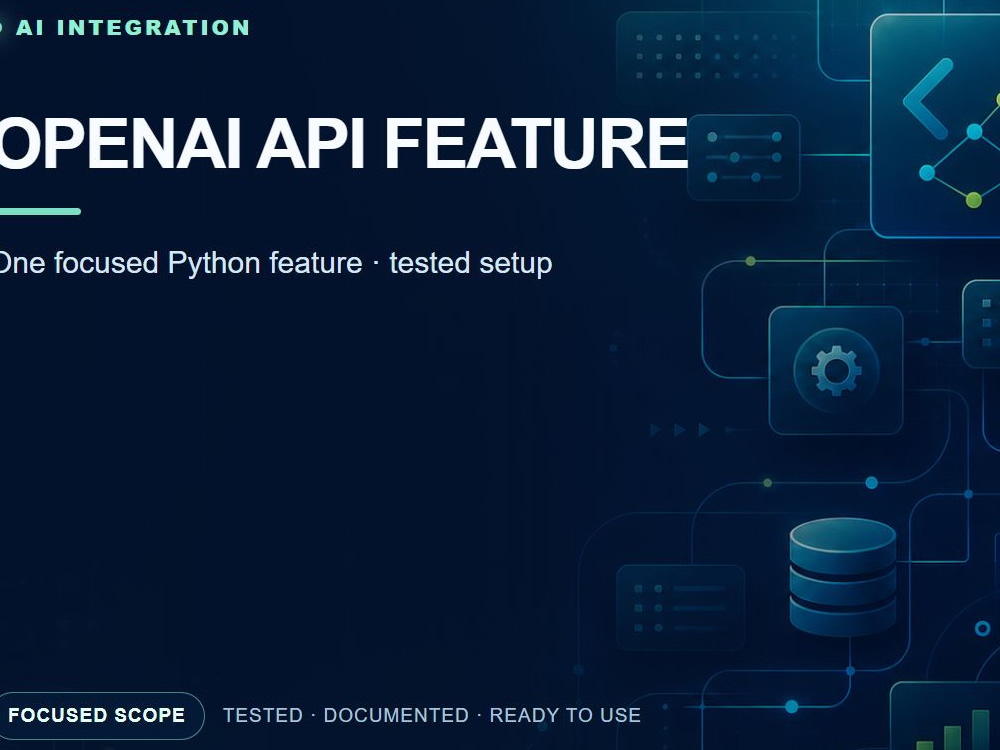The width and height of the screenshot is (1000, 750).
Task: Click the code chevron bracket icon
Action: pos(929,98)
